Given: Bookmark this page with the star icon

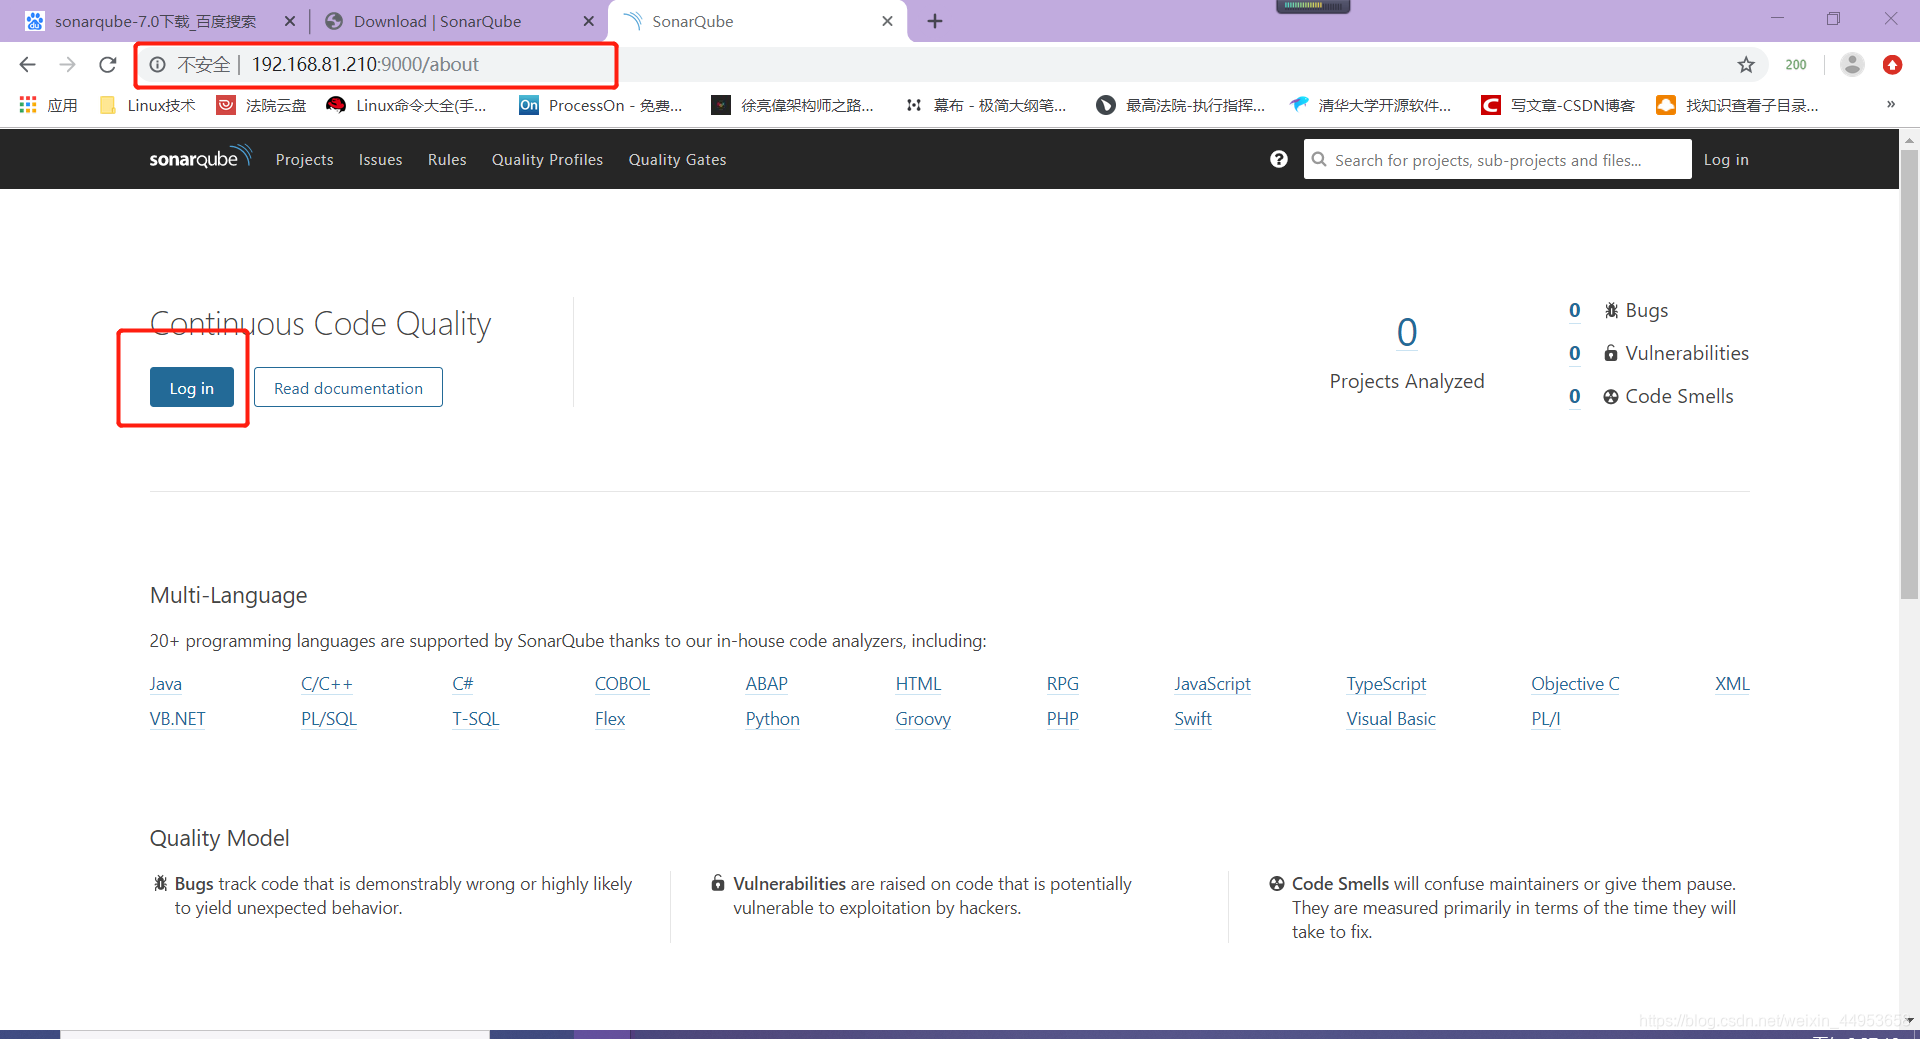Looking at the screenshot, I should pyautogui.click(x=1746, y=65).
